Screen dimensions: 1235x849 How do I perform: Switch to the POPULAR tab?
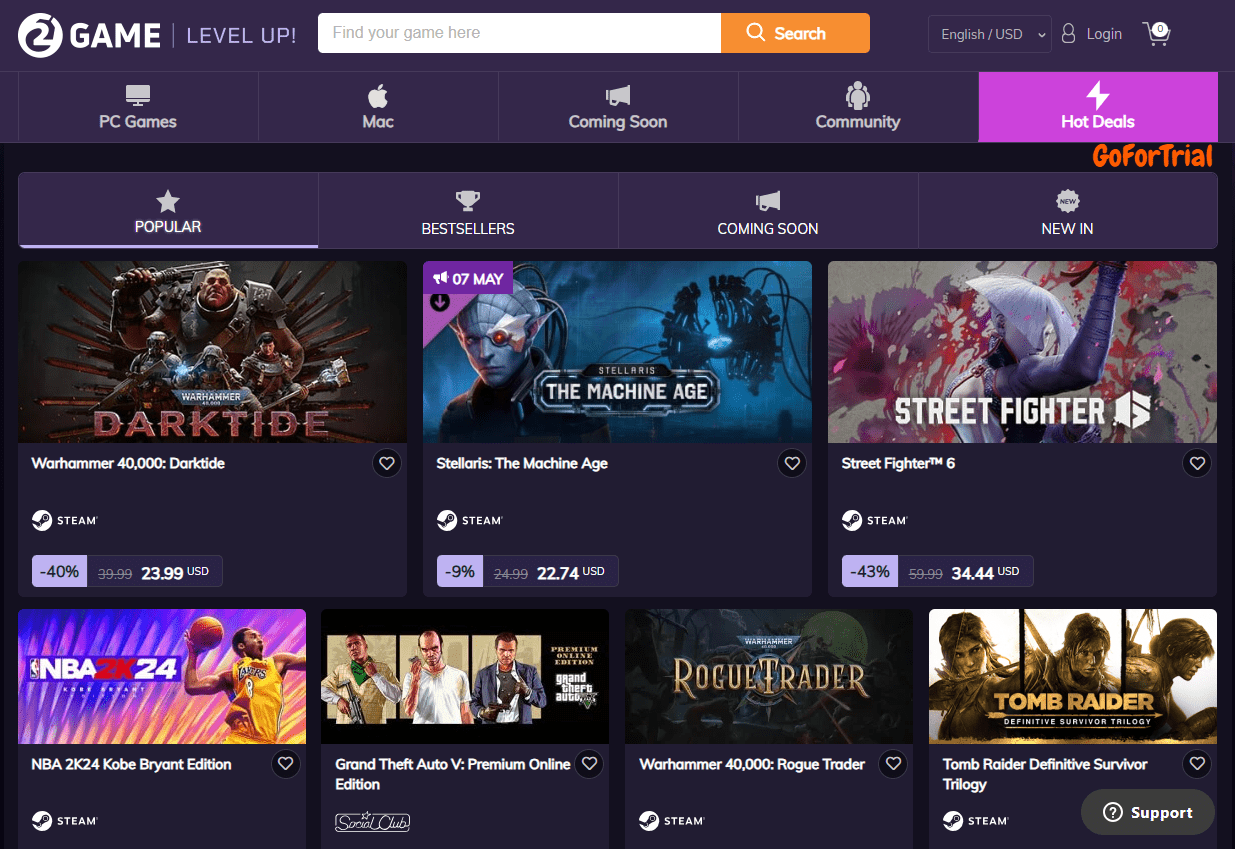coord(168,210)
